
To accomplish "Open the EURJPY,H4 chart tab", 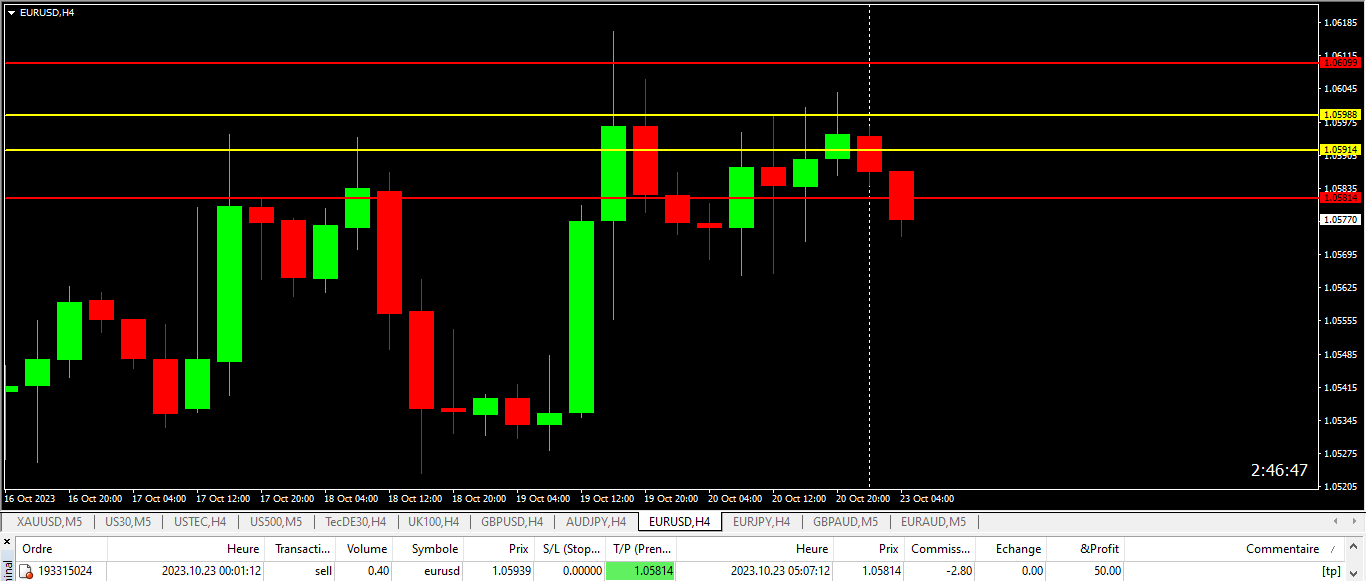I will 761,521.
